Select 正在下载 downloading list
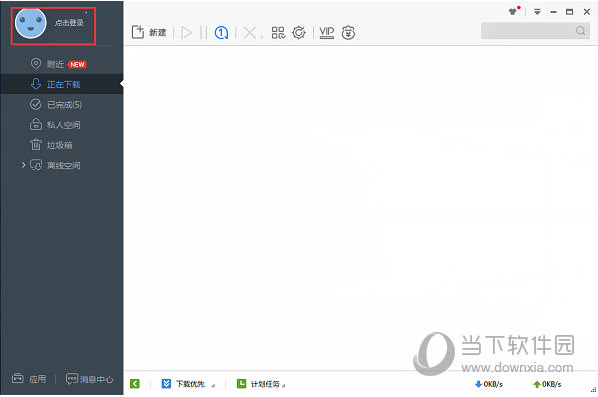Screen dimensions: 598x397 pos(61,84)
